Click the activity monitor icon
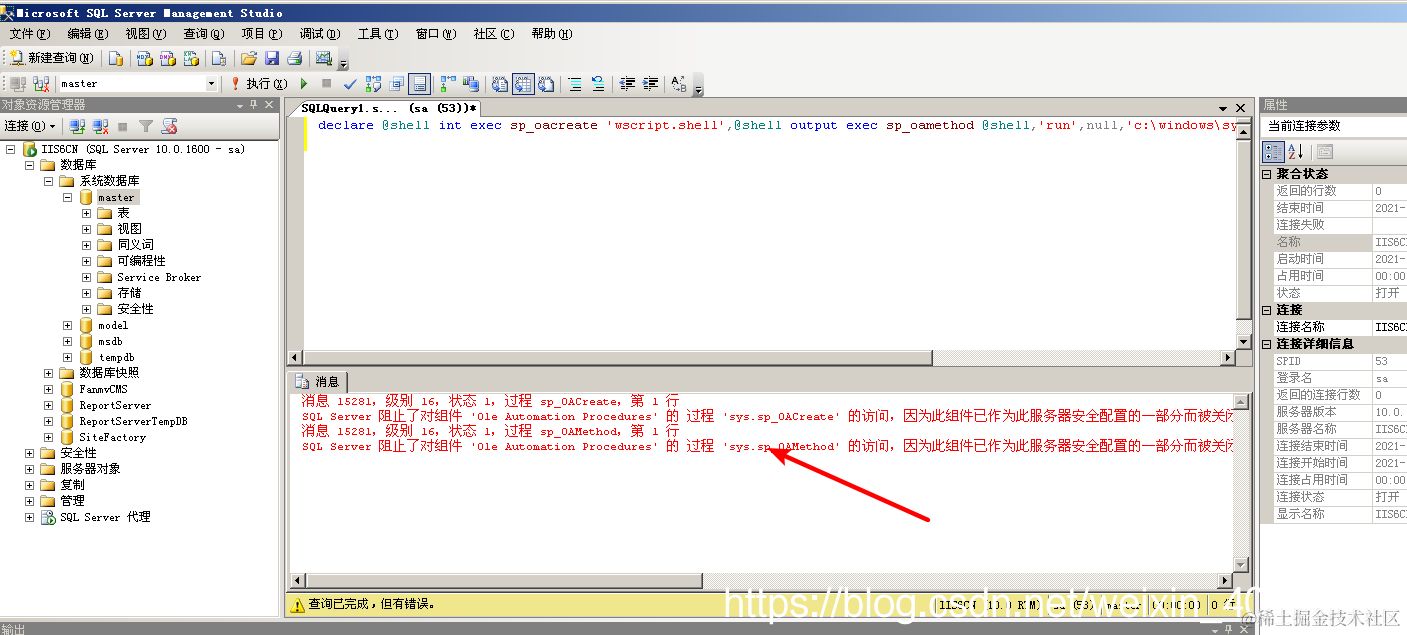Screen dimensions: 1407x635 [324, 58]
